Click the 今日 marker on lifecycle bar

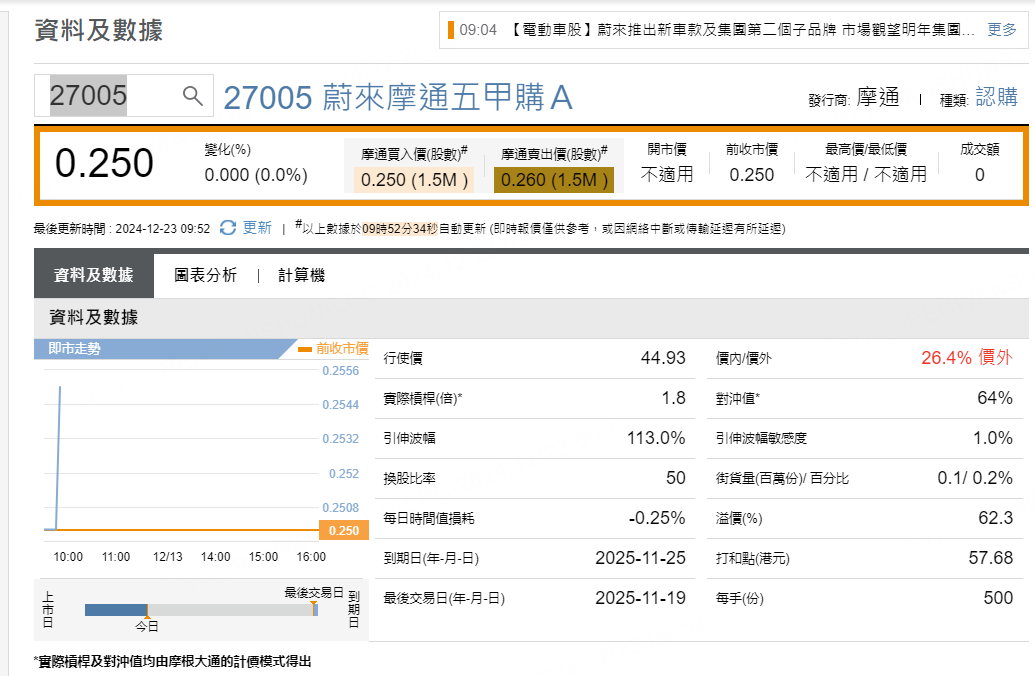[x=147, y=624]
